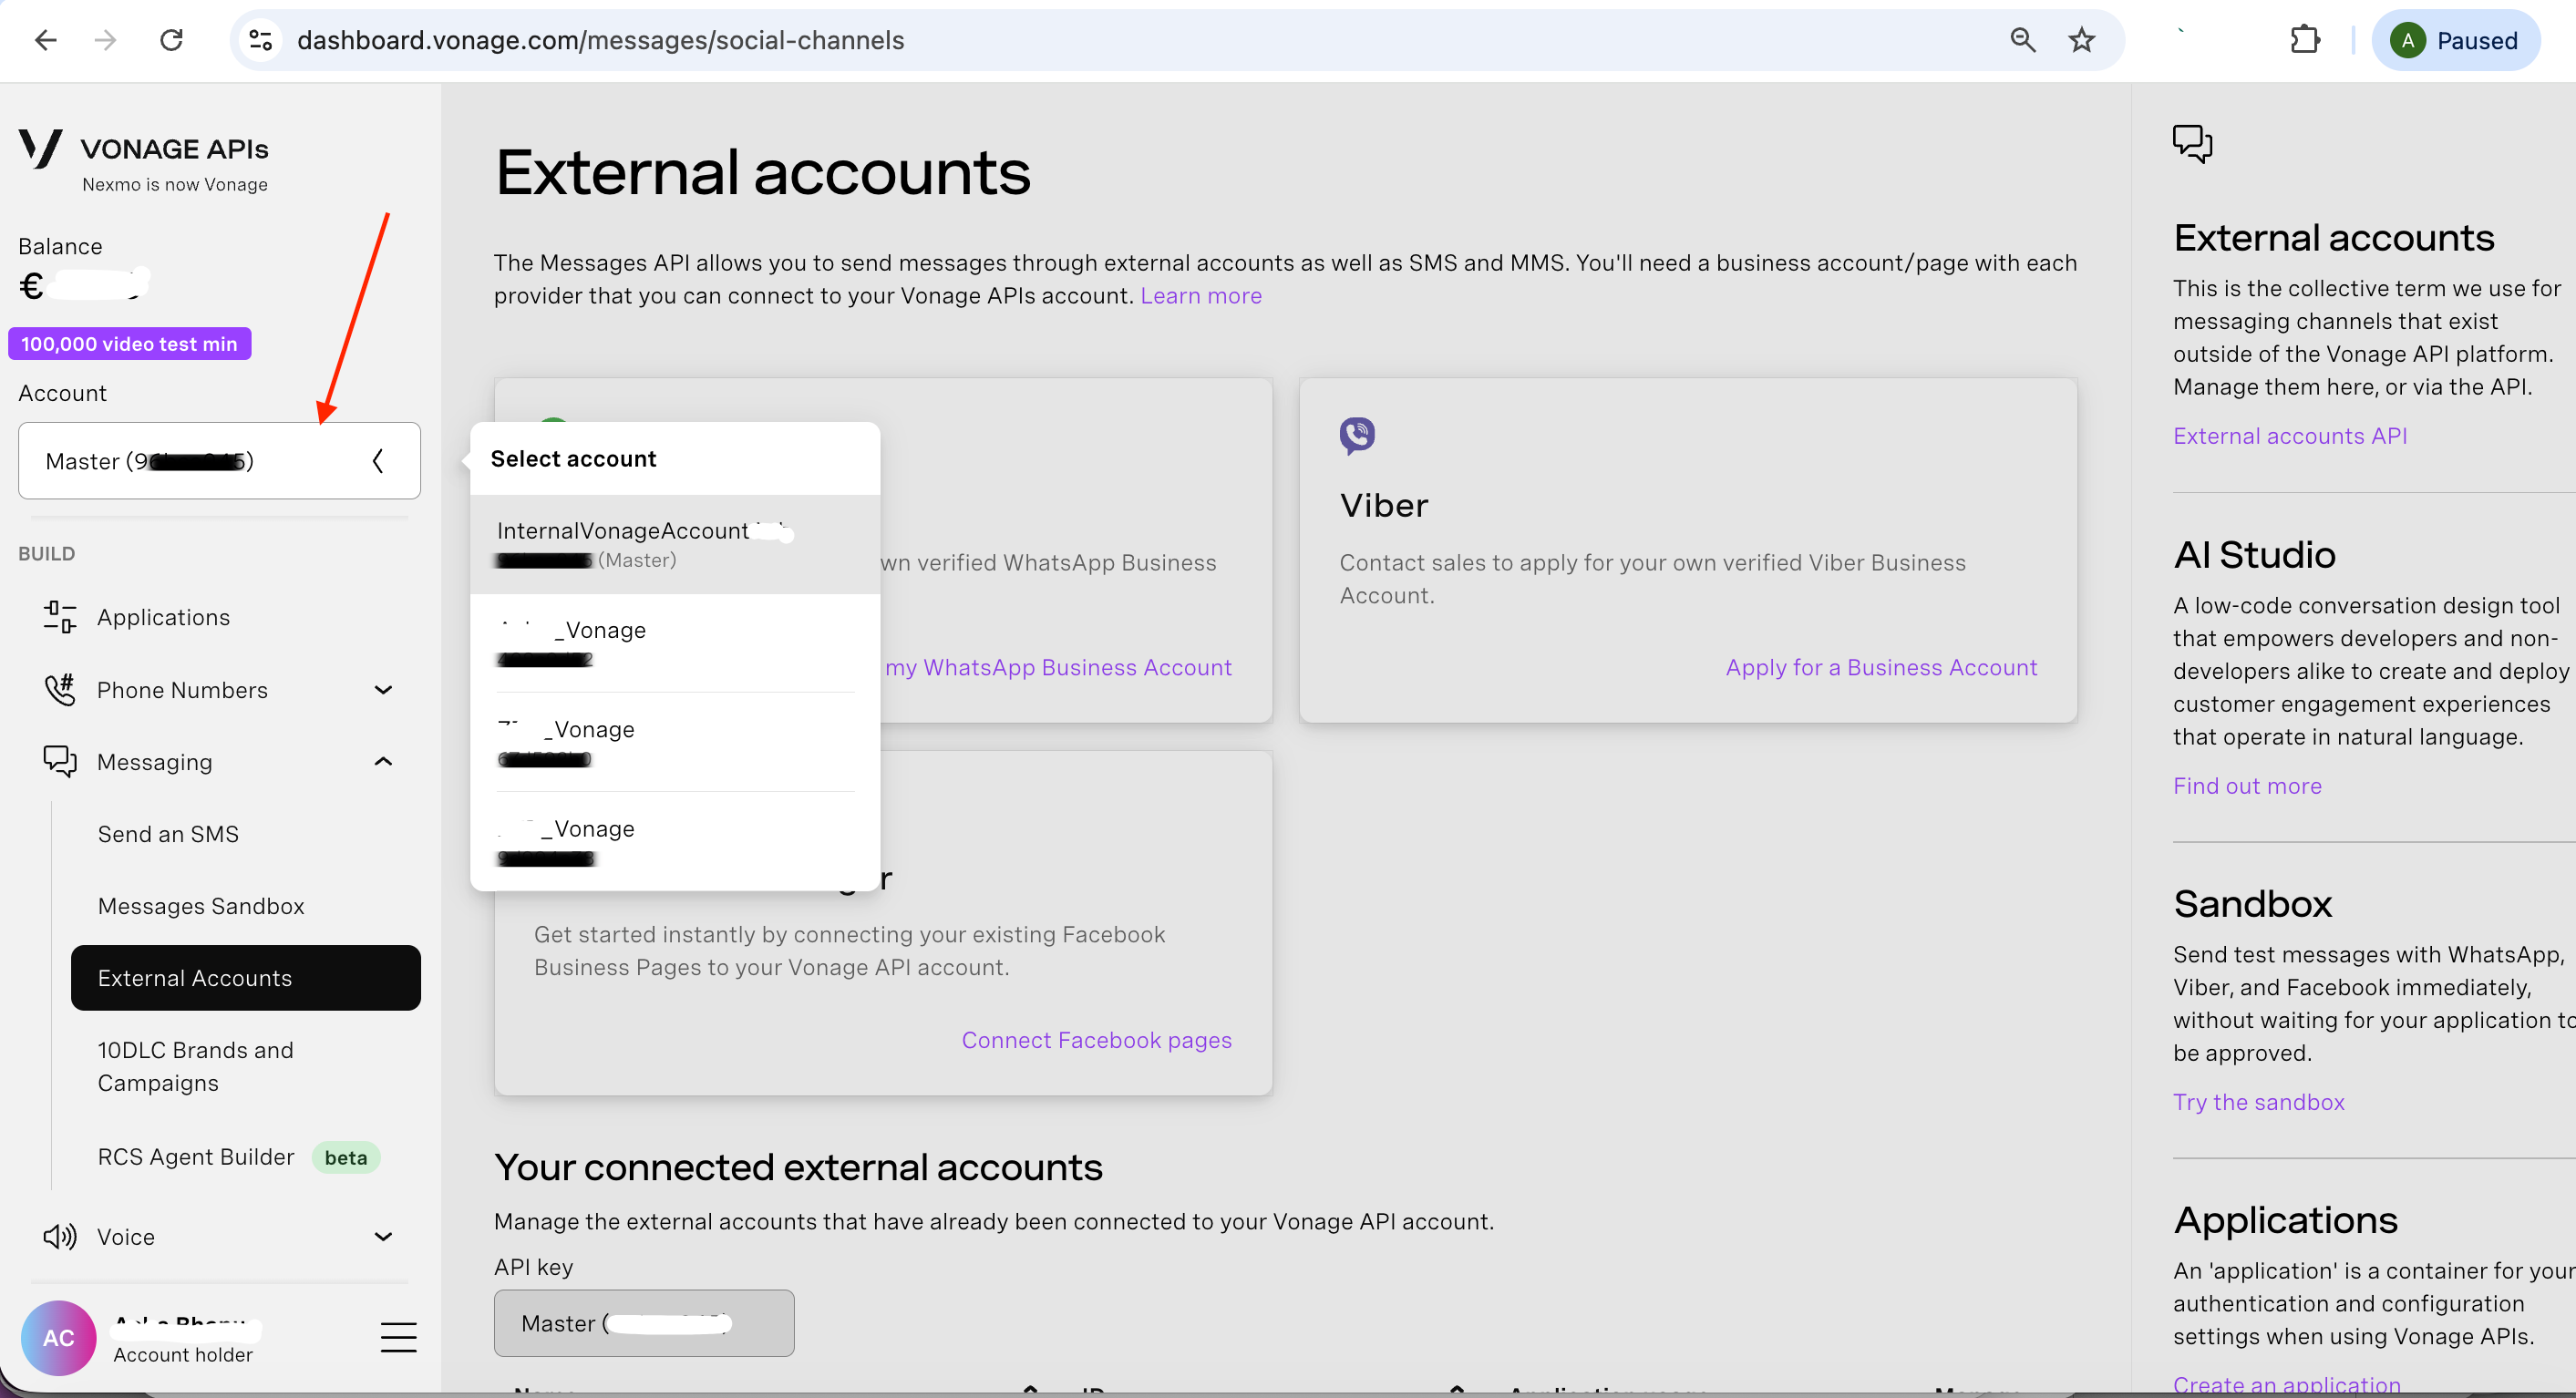Expand the Phone Numbers menu
Viewport: 2576px width, 1398px height.
pyautogui.click(x=383, y=690)
